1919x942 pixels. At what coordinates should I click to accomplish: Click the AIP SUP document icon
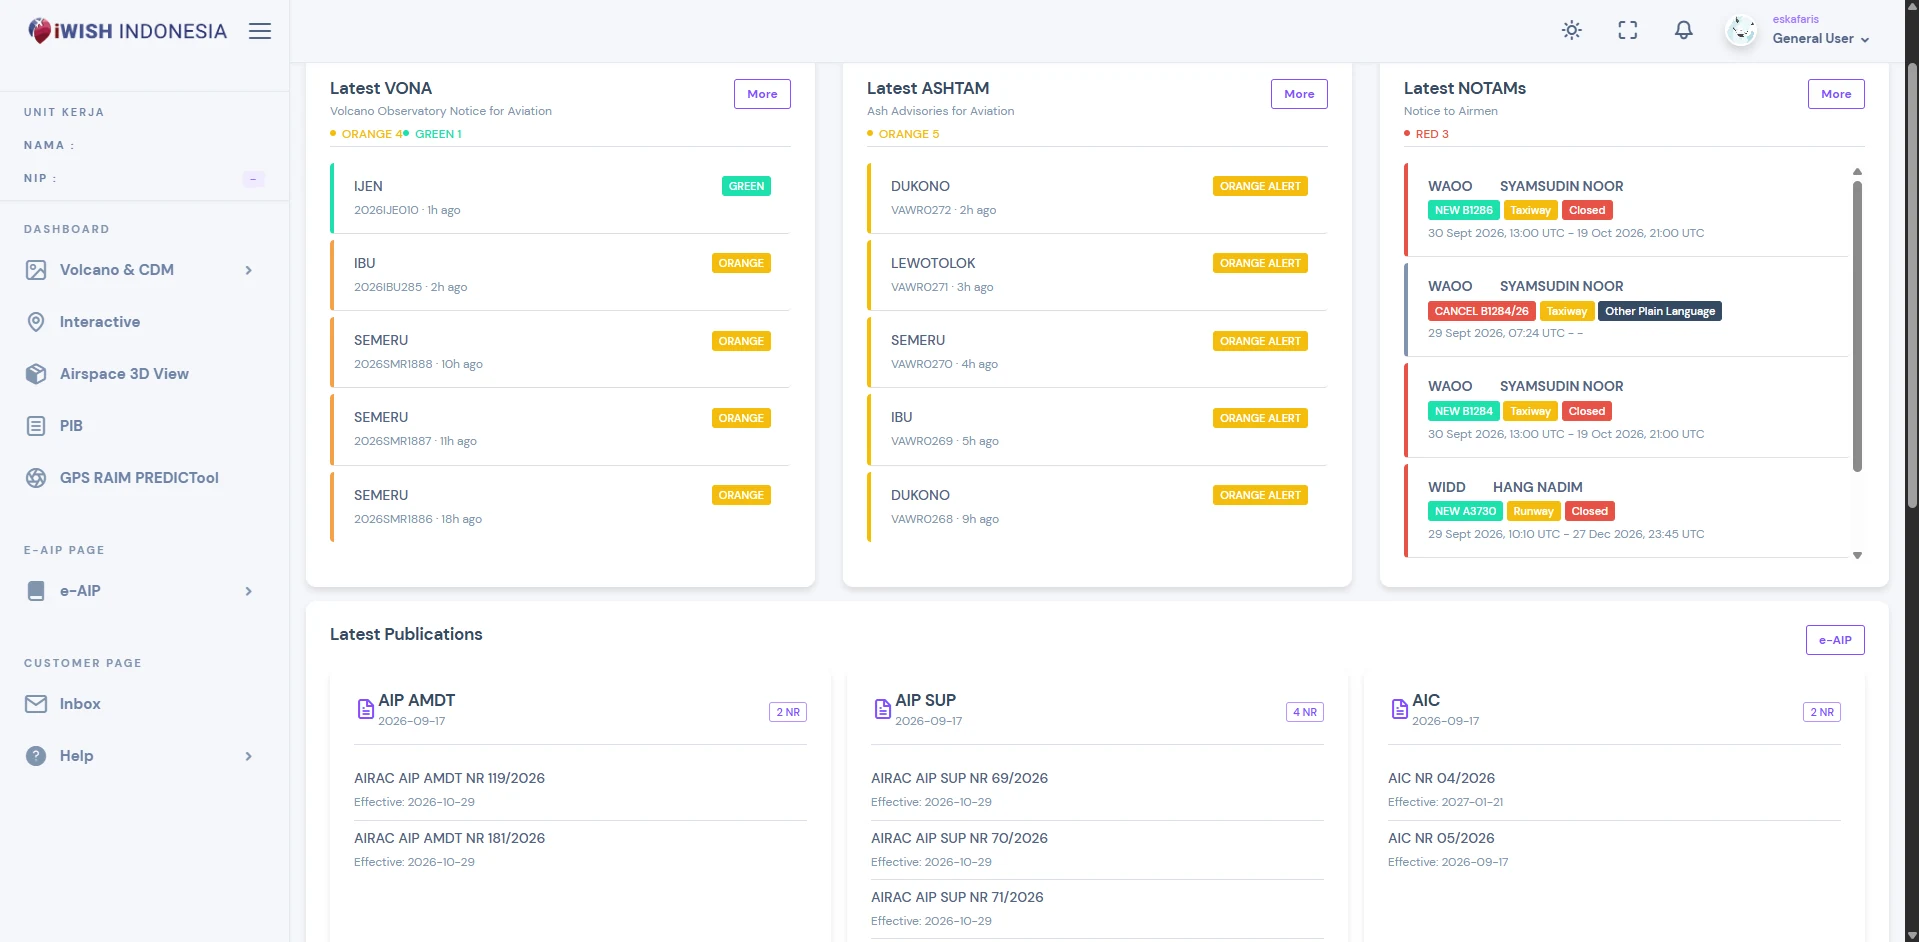pyautogui.click(x=883, y=709)
